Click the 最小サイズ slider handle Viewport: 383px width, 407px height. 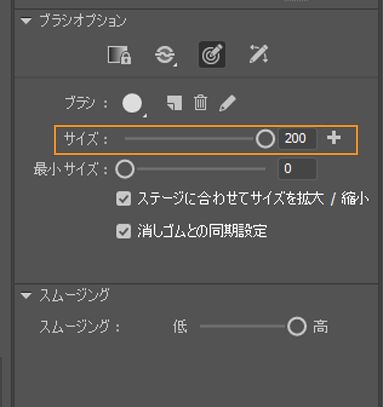125,169
